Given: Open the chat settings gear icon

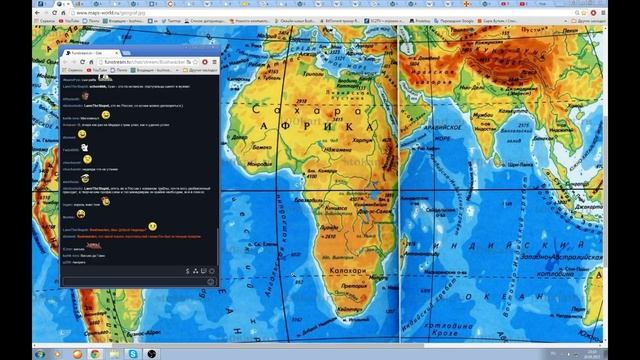Looking at the screenshot, I should [x=212, y=271].
